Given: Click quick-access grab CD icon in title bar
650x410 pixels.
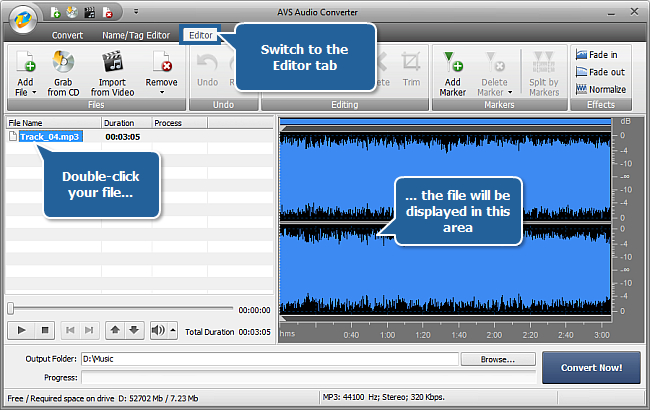Looking at the screenshot, I should coord(72,12).
